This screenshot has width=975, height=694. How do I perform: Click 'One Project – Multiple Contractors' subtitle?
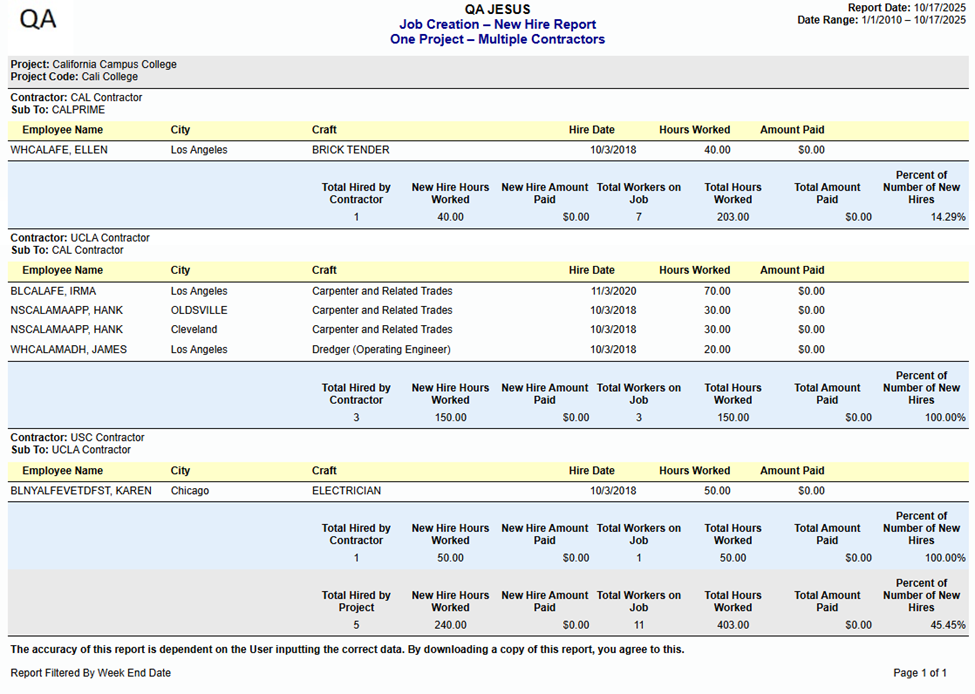point(497,39)
